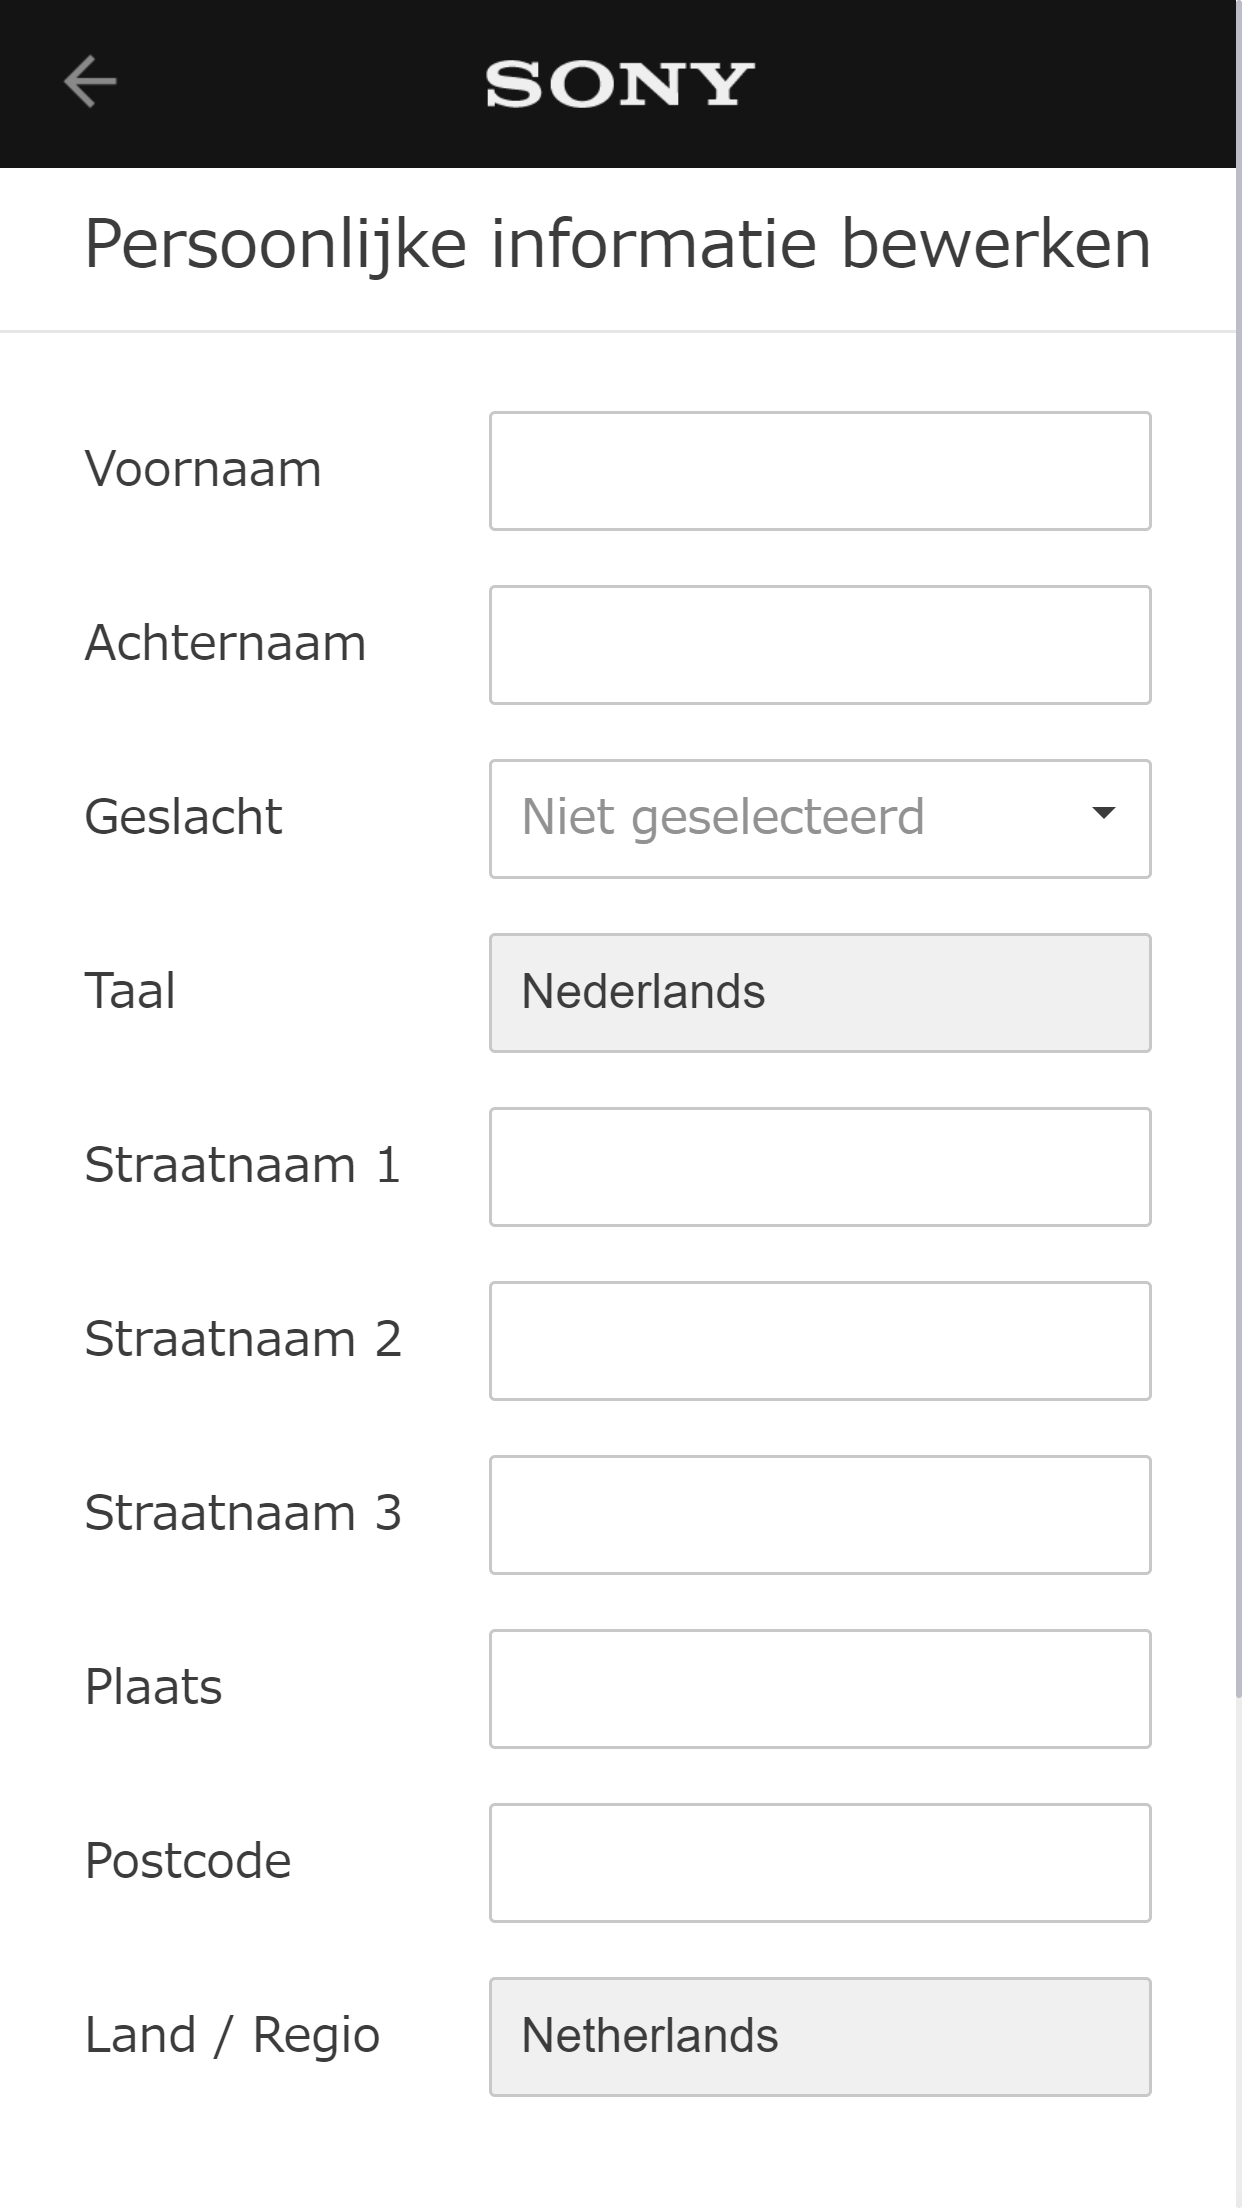The height and width of the screenshot is (2208, 1242).
Task: Click the Land / Regio label text
Action: (231, 2035)
